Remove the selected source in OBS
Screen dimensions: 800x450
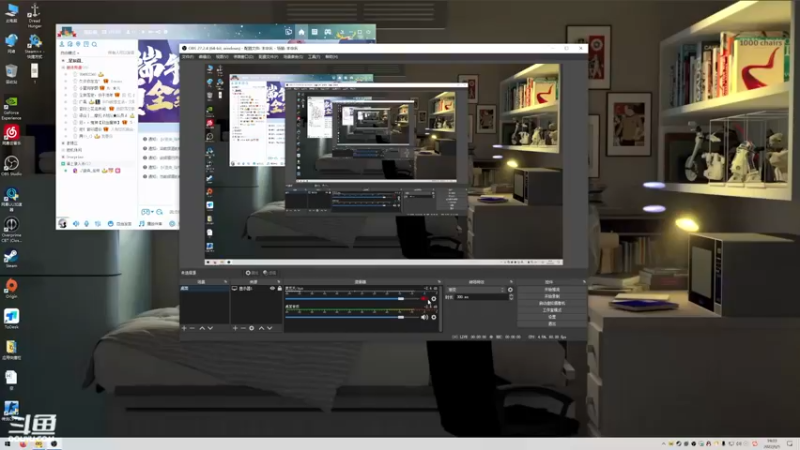click(x=243, y=328)
